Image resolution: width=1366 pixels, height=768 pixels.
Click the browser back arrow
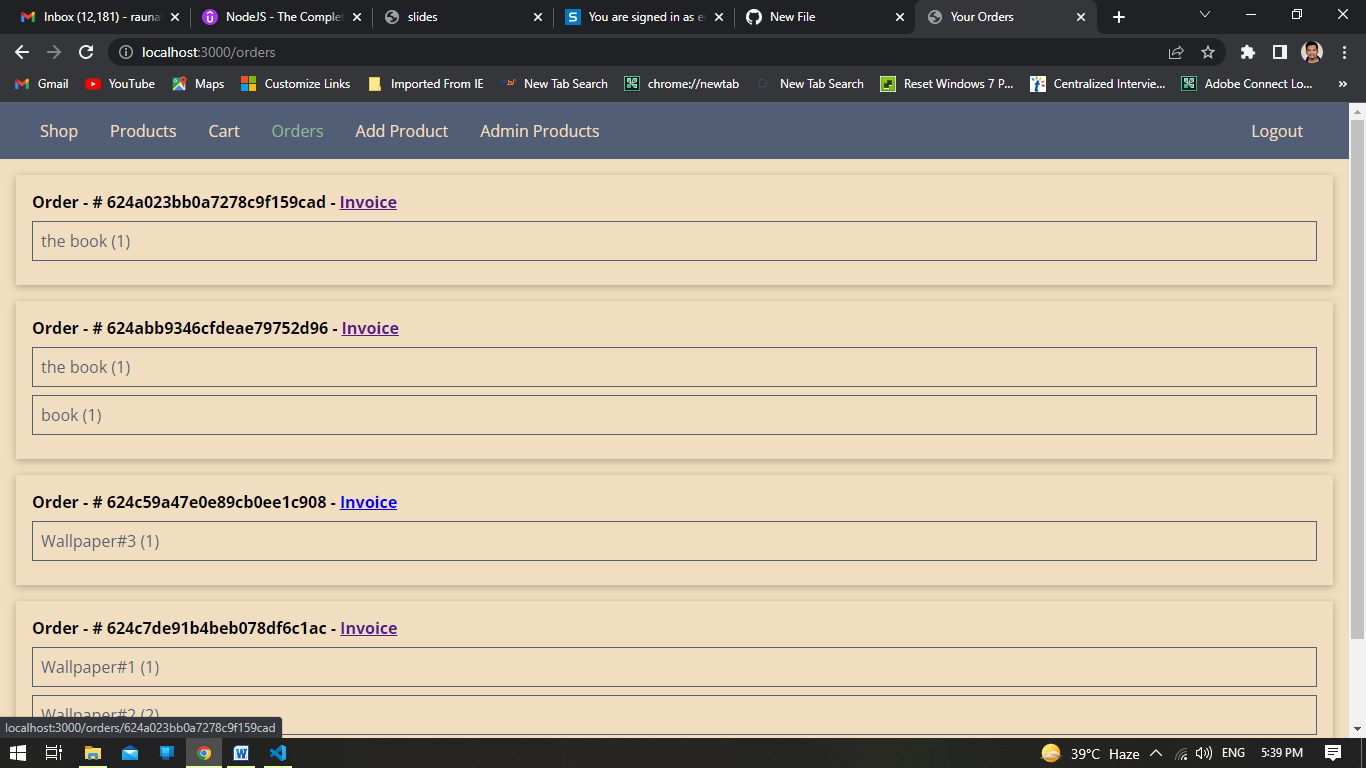click(21, 52)
